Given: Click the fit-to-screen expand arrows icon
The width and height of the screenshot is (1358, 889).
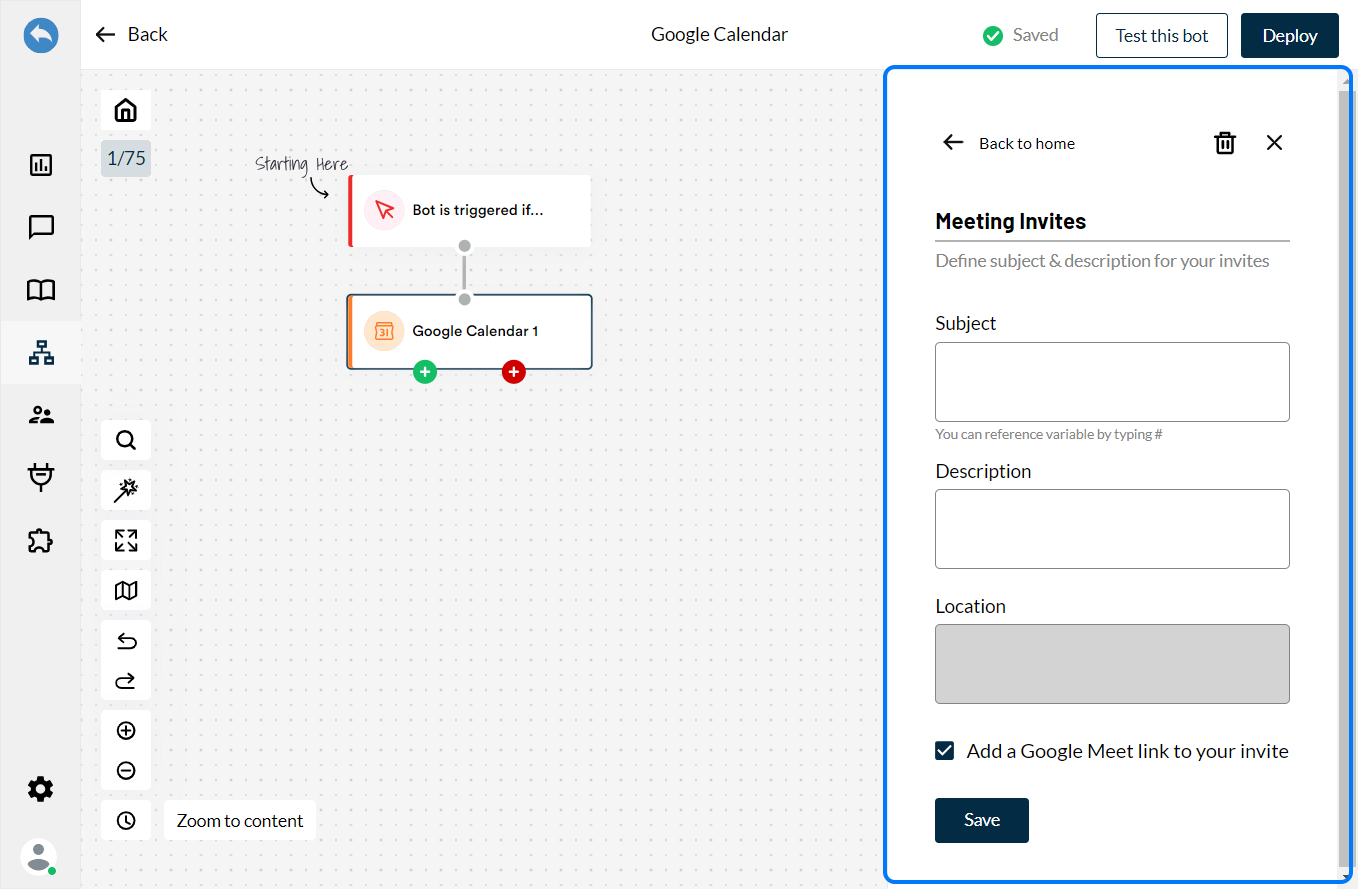Looking at the screenshot, I should 126,540.
